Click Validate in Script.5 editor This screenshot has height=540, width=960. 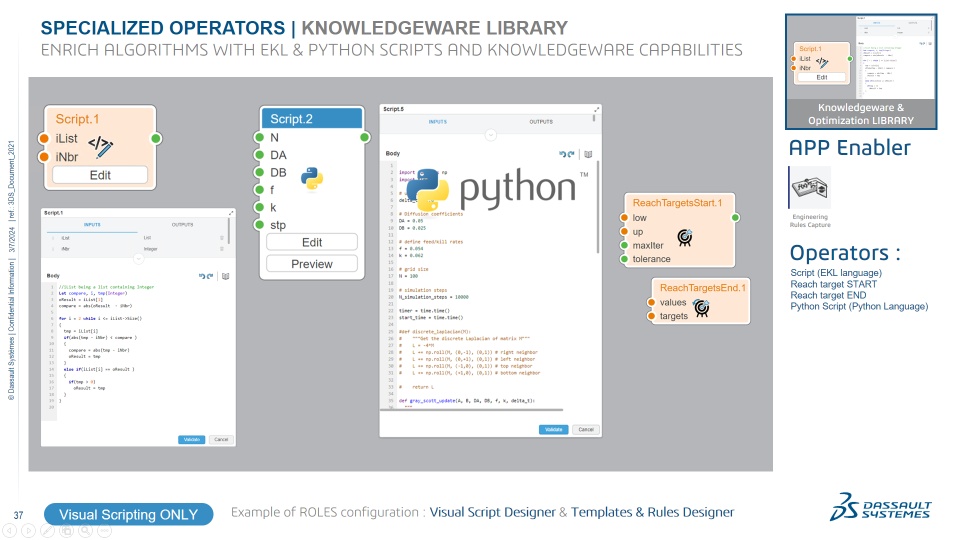(x=553, y=429)
